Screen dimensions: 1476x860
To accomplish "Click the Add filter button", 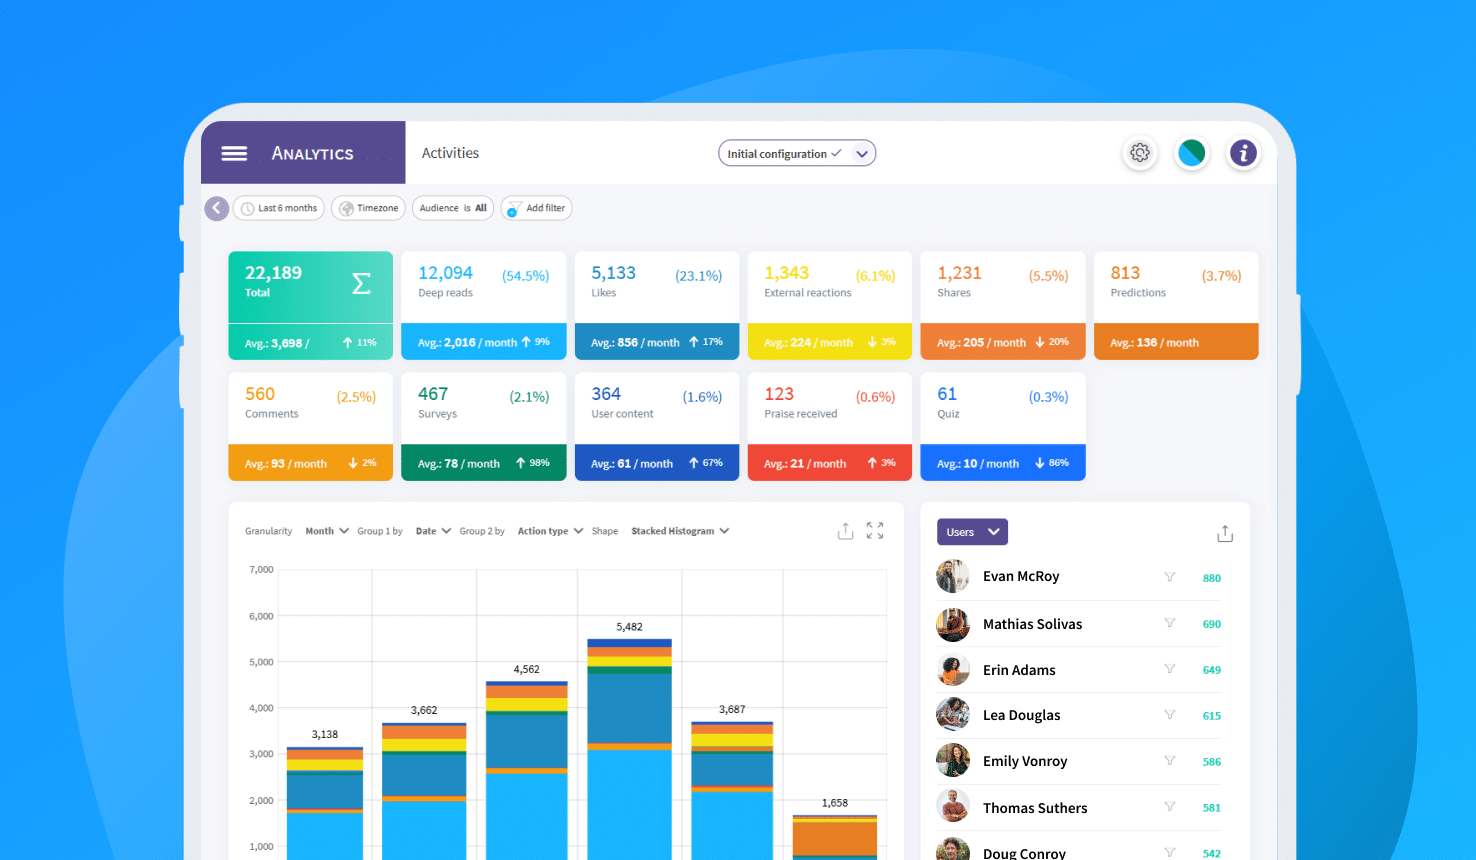I will click(536, 208).
